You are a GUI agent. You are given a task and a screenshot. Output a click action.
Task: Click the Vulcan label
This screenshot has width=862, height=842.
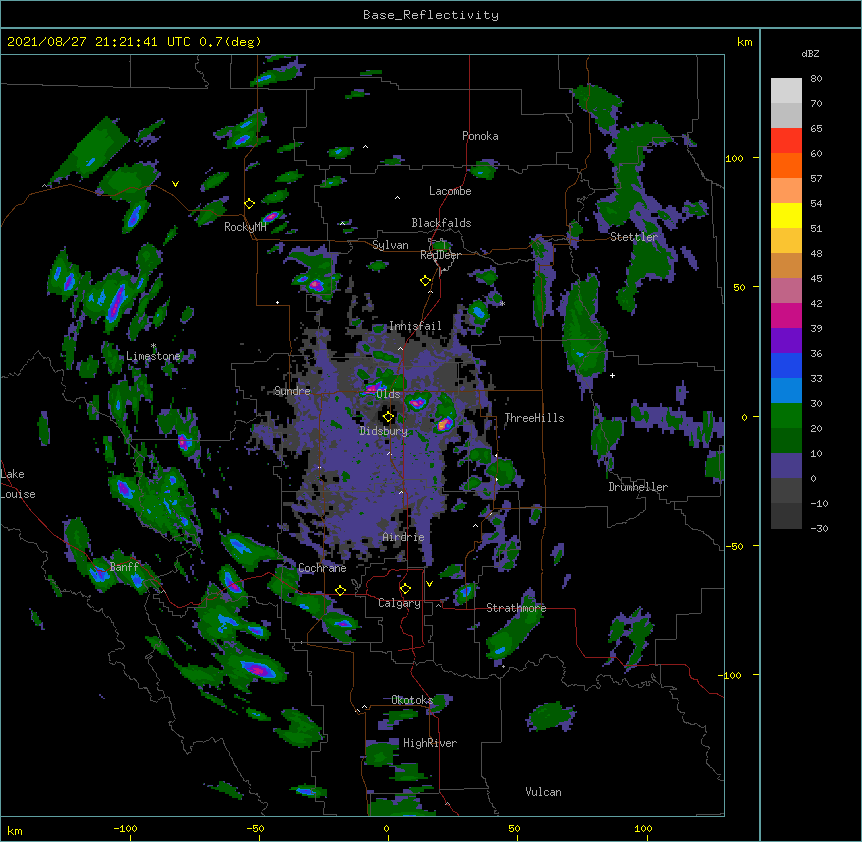[x=543, y=792]
